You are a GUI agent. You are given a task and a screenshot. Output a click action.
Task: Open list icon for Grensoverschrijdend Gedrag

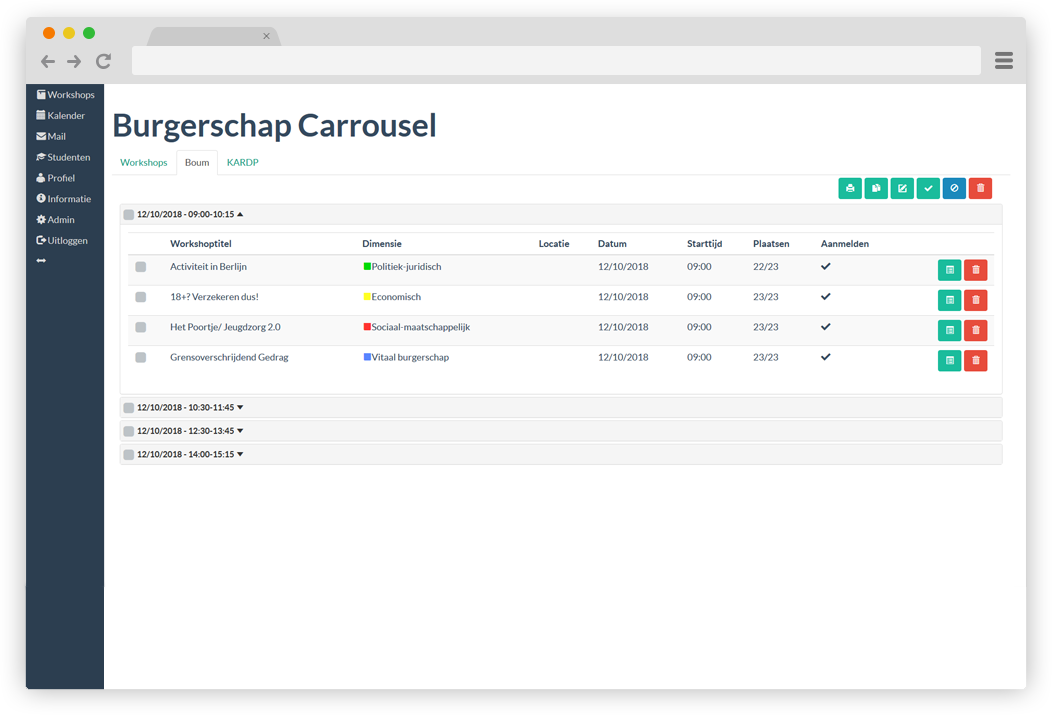pos(949,360)
